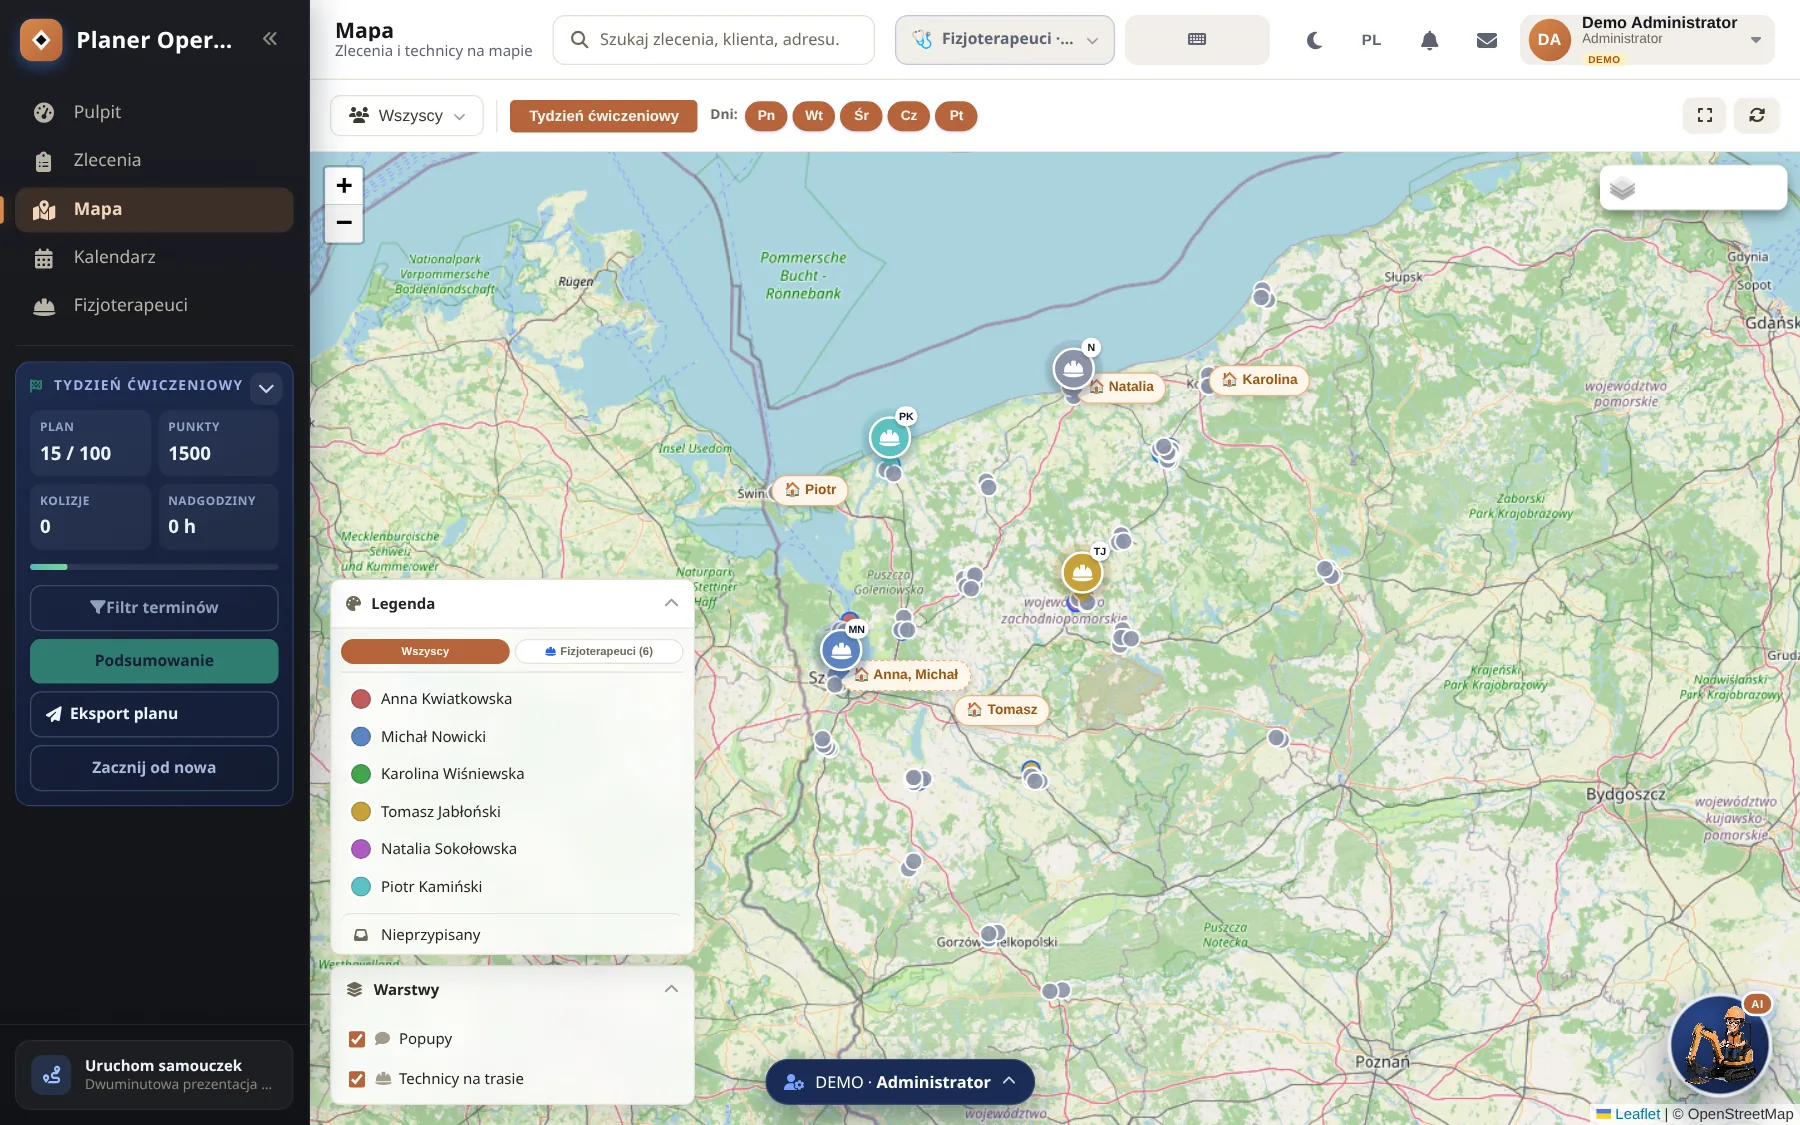Click Filtr terminów button
The width and height of the screenshot is (1800, 1125).
click(154, 608)
